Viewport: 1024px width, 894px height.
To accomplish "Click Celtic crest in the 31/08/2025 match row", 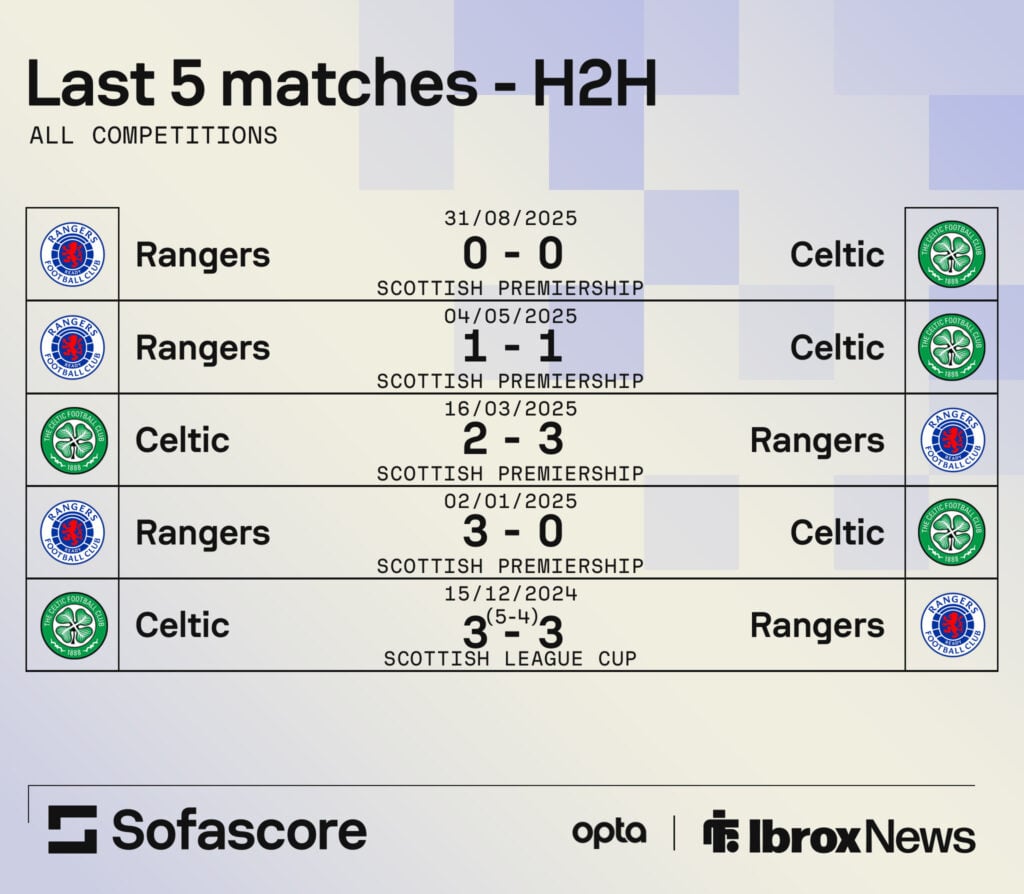I will pos(951,254).
